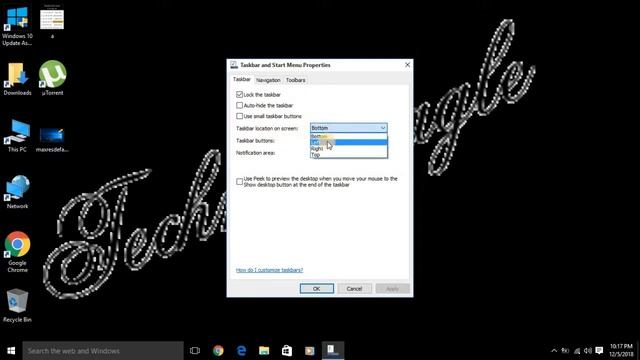Image resolution: width=640 pixels, height=360 pixels.
Task: Open Task View on the taskbar
Action: (195, 351)
